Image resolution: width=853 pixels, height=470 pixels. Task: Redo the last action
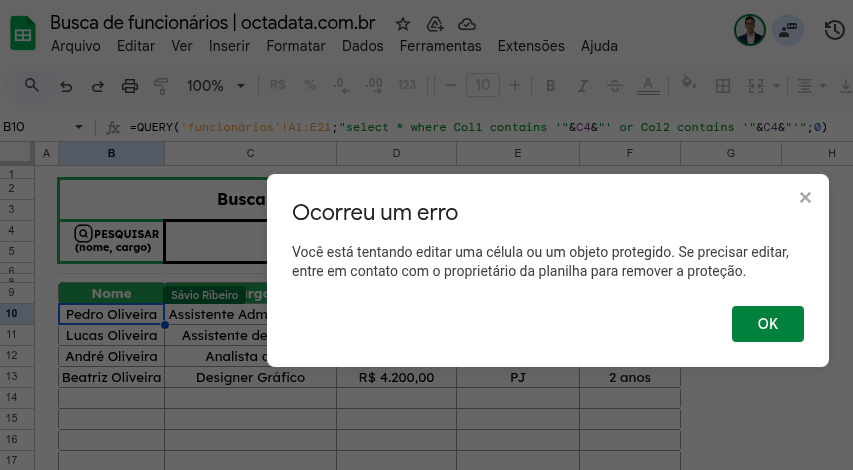click(97, 86)
